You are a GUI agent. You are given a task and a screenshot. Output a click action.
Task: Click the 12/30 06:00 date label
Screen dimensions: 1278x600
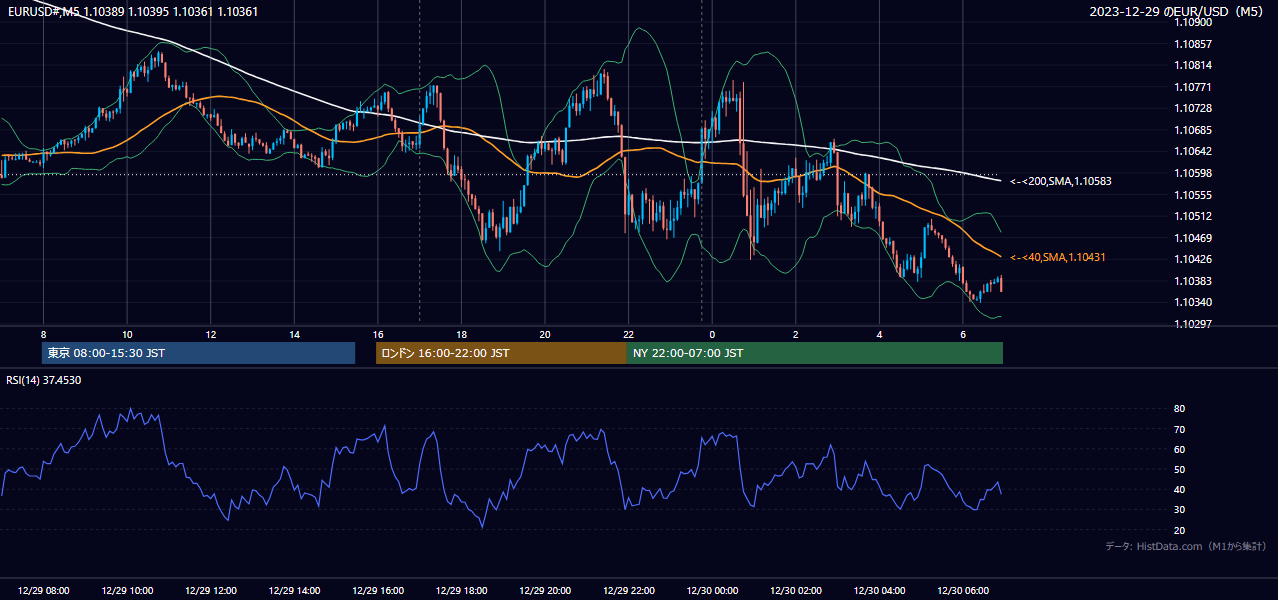pos(962,591)
